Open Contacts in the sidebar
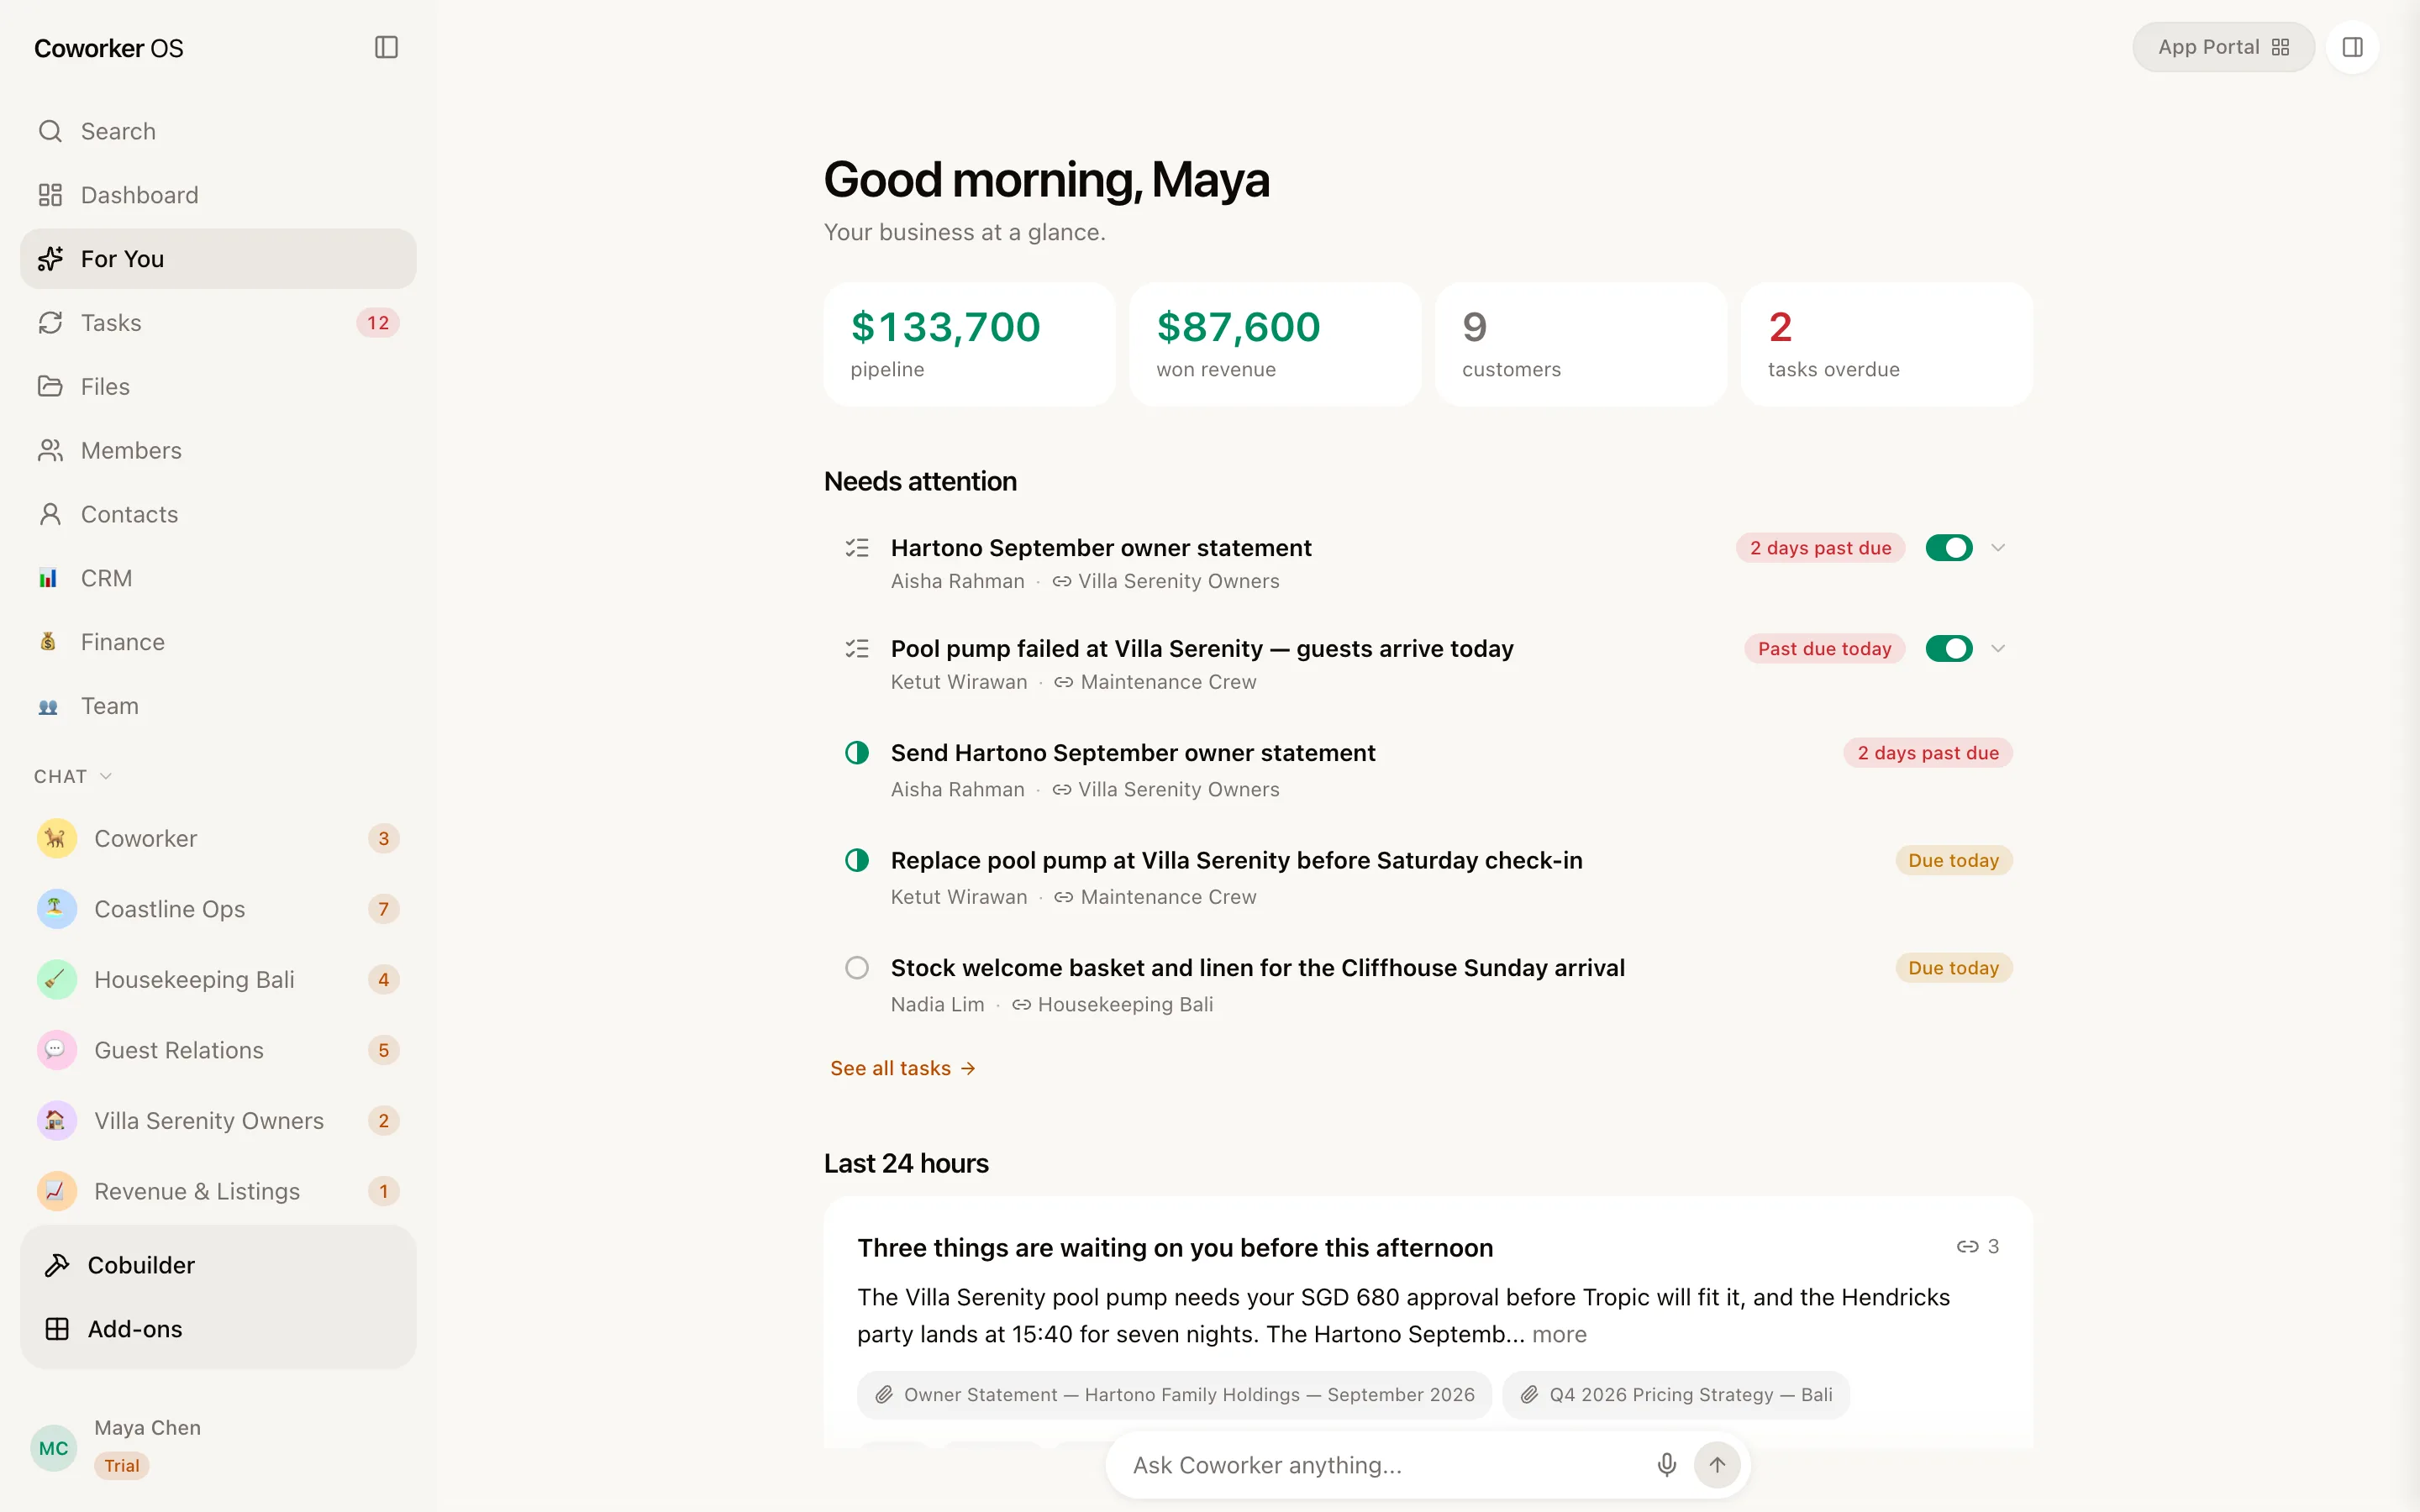 coord(218,515)
